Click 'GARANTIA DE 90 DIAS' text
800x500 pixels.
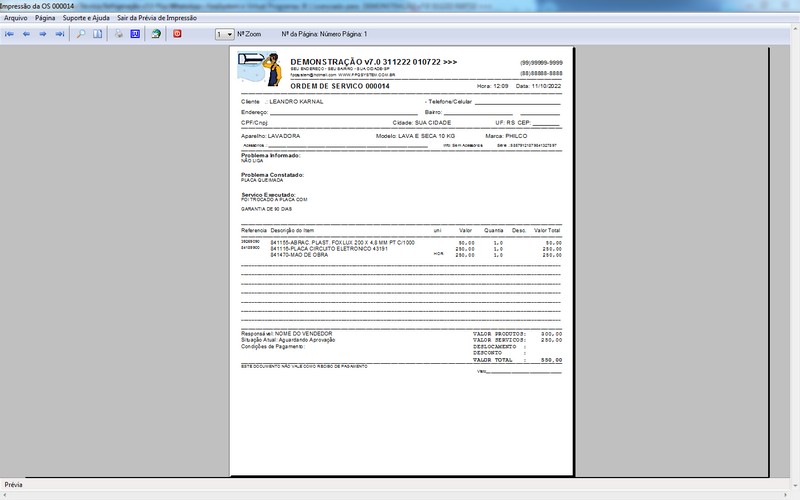point(266,209)
